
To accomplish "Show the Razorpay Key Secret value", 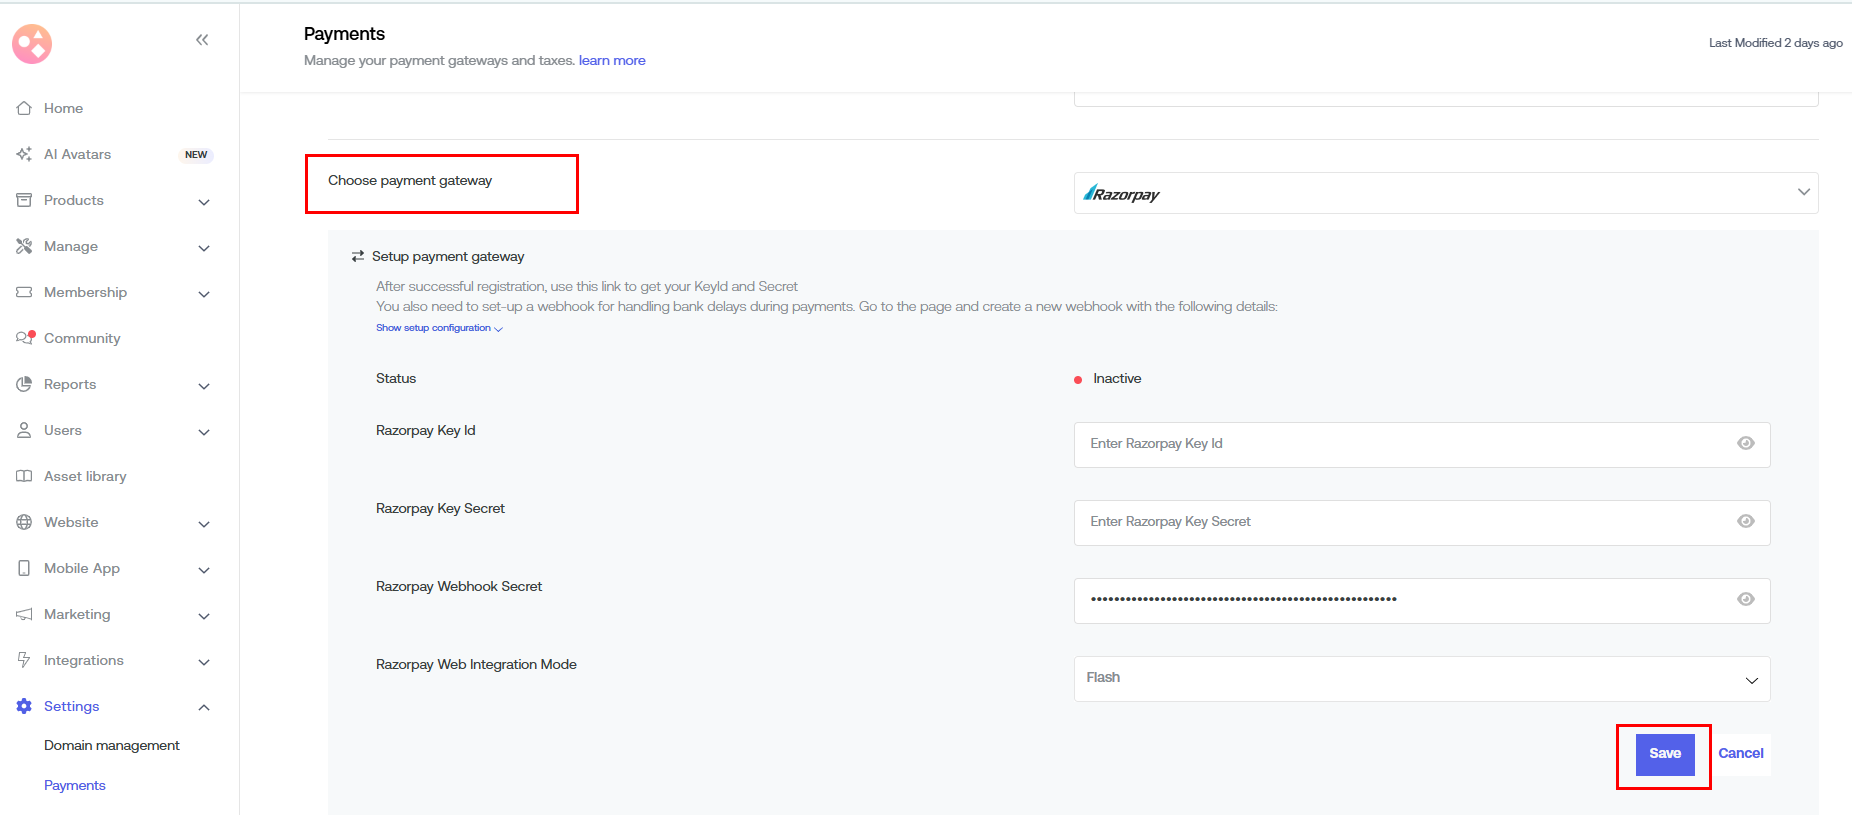I will point(1745,522).
